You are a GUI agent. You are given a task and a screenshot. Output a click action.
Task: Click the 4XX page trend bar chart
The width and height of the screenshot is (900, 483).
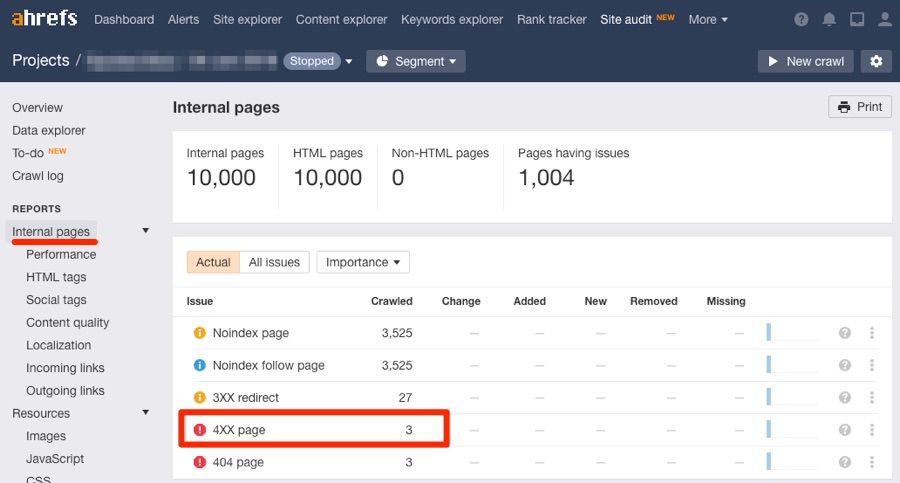(792, 430)
